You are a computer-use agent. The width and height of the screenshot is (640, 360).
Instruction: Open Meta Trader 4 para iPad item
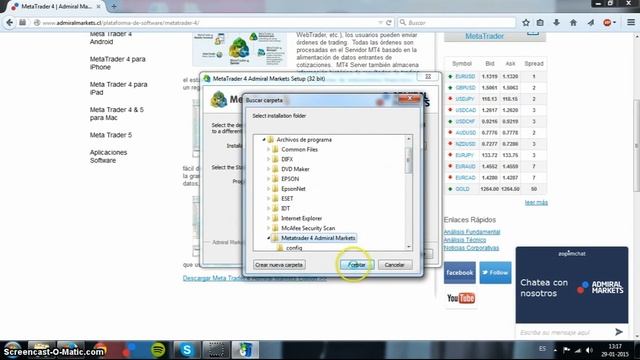(118, 89)
